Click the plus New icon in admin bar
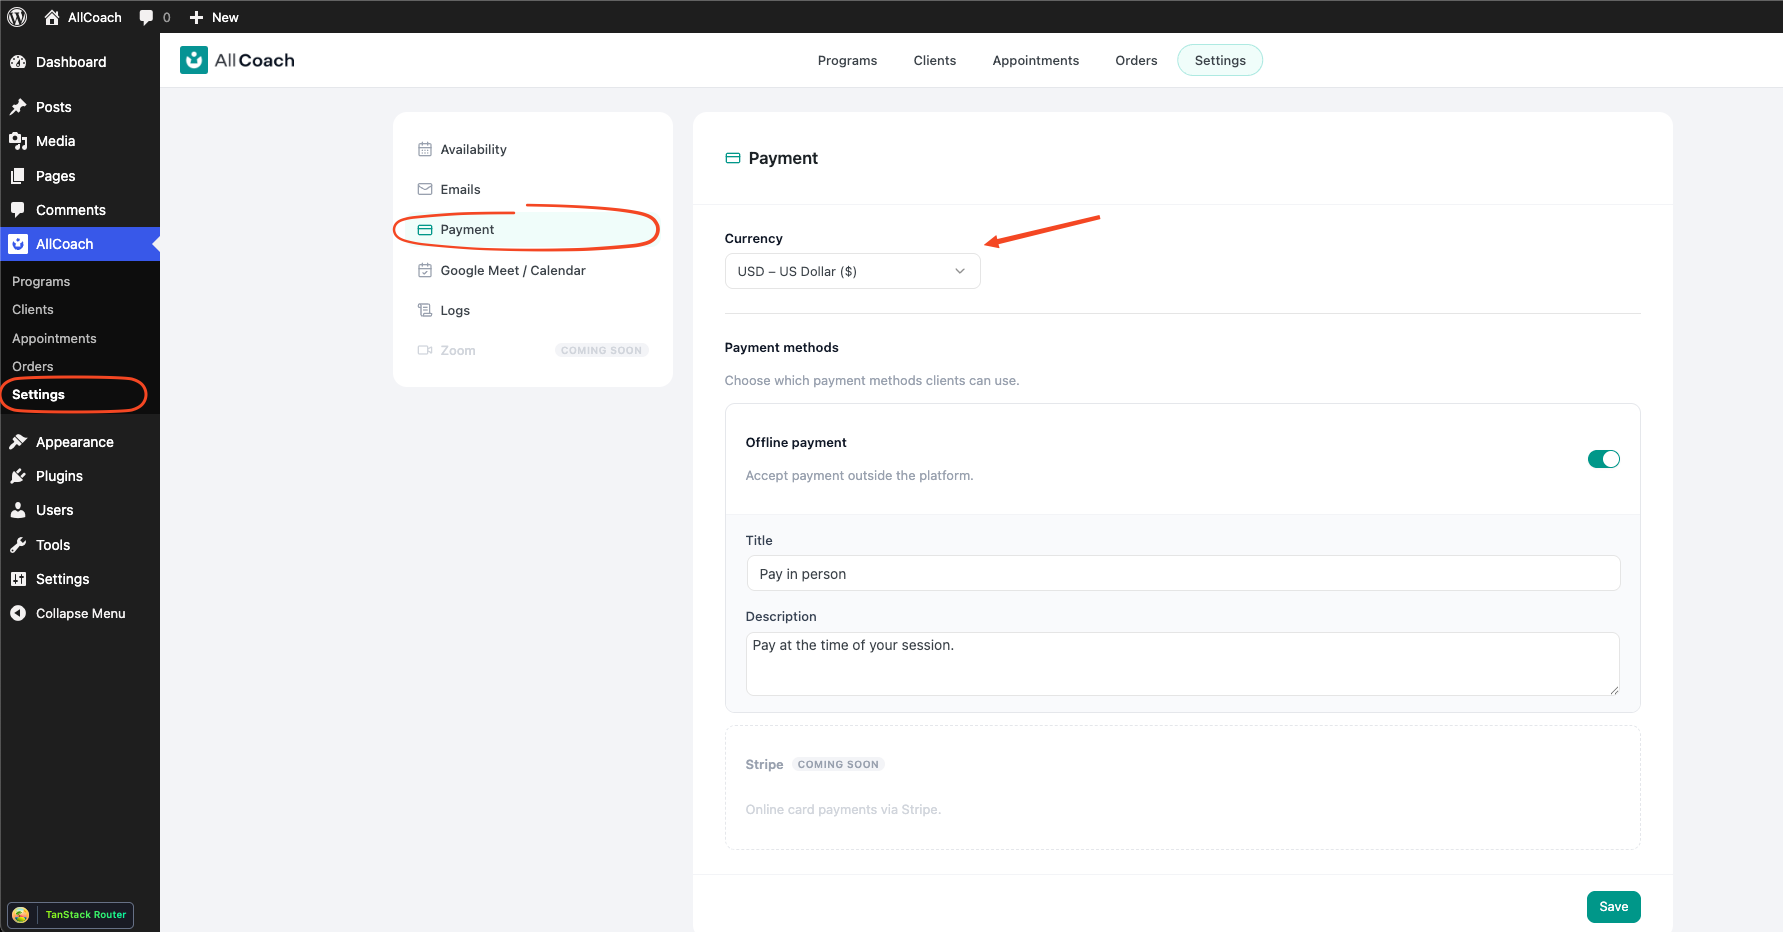Viewport: 1783px width, 932px height. tap(196, 17)
